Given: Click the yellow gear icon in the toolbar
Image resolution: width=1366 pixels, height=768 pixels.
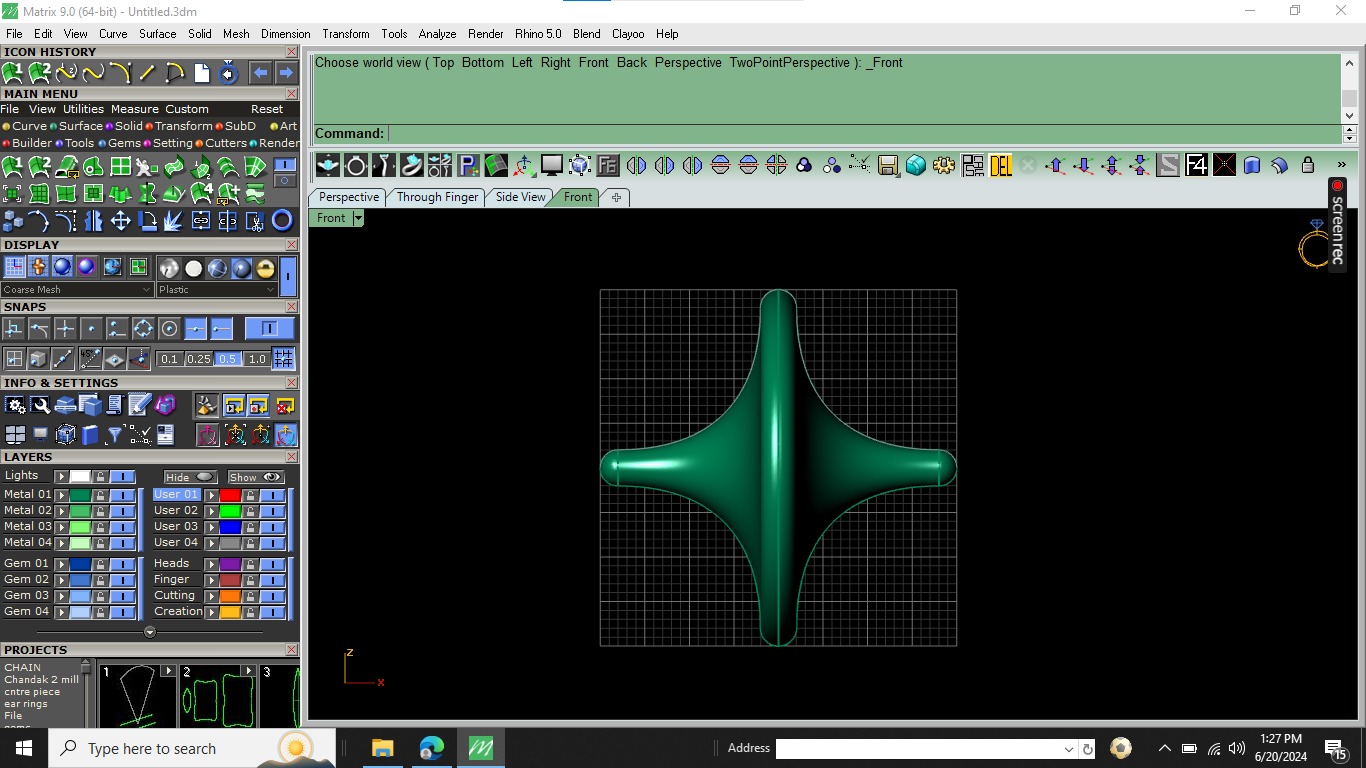Looking at the screenshot, I should (944, 165).
